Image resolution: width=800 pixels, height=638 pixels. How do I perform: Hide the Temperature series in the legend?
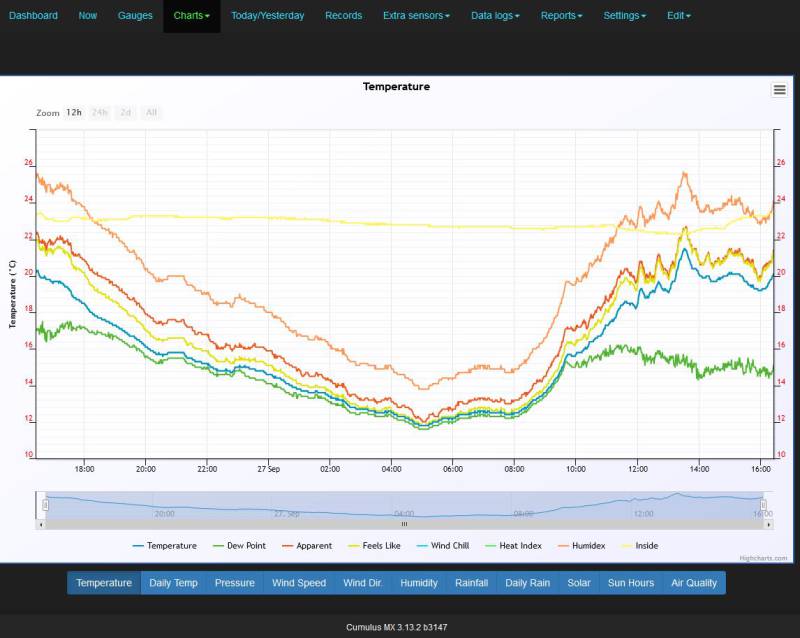tap(167, 546)
